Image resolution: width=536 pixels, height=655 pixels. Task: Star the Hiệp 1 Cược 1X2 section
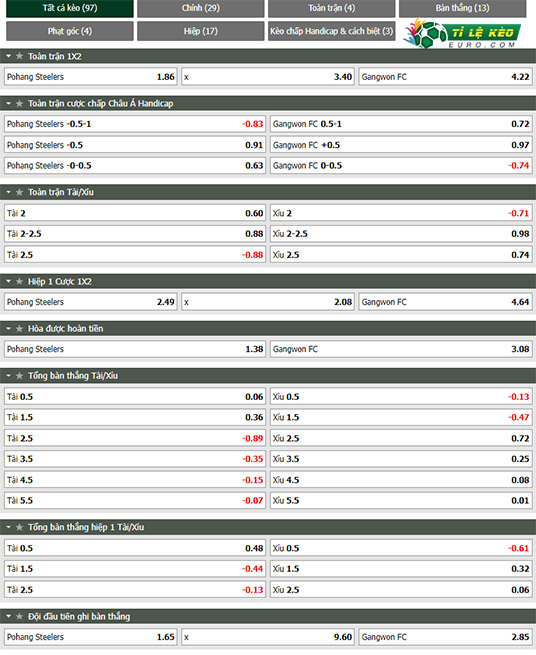[19, 282]
